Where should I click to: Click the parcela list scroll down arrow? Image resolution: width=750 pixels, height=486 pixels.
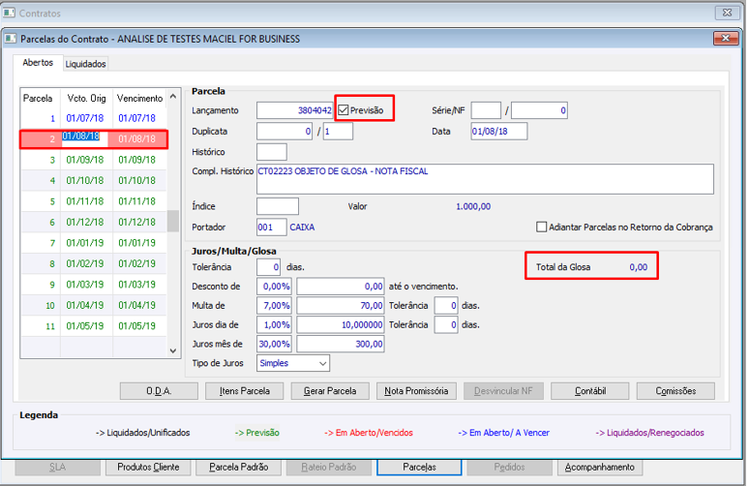(173, 351)
